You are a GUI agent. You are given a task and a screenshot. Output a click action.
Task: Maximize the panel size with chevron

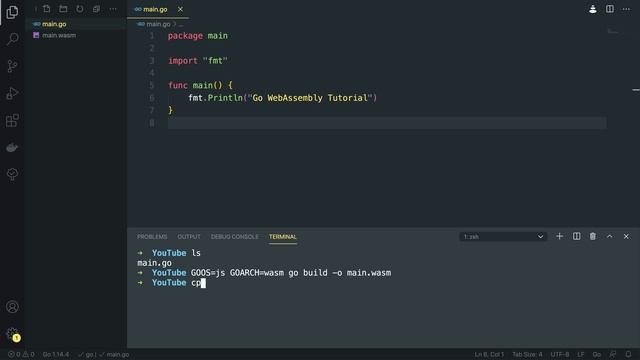pos(609,236)
